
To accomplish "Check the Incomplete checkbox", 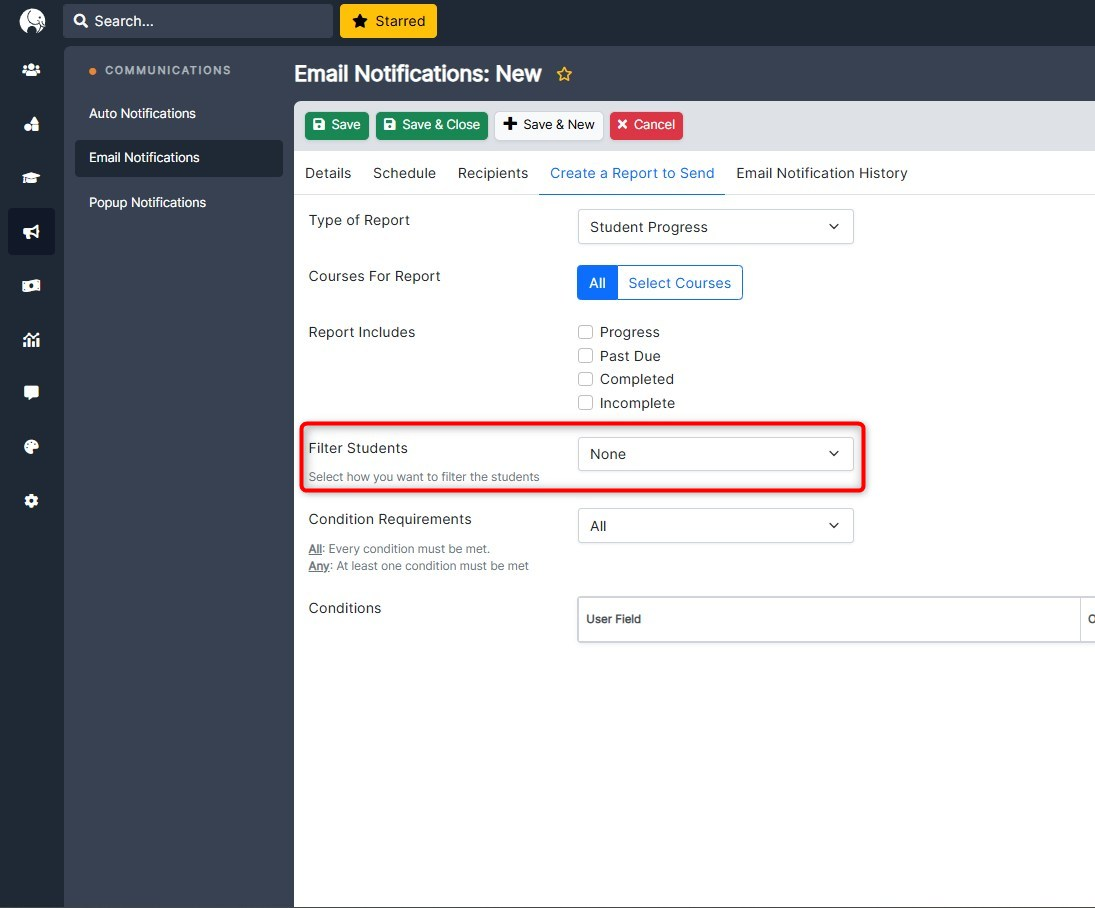I will point(585,402).
